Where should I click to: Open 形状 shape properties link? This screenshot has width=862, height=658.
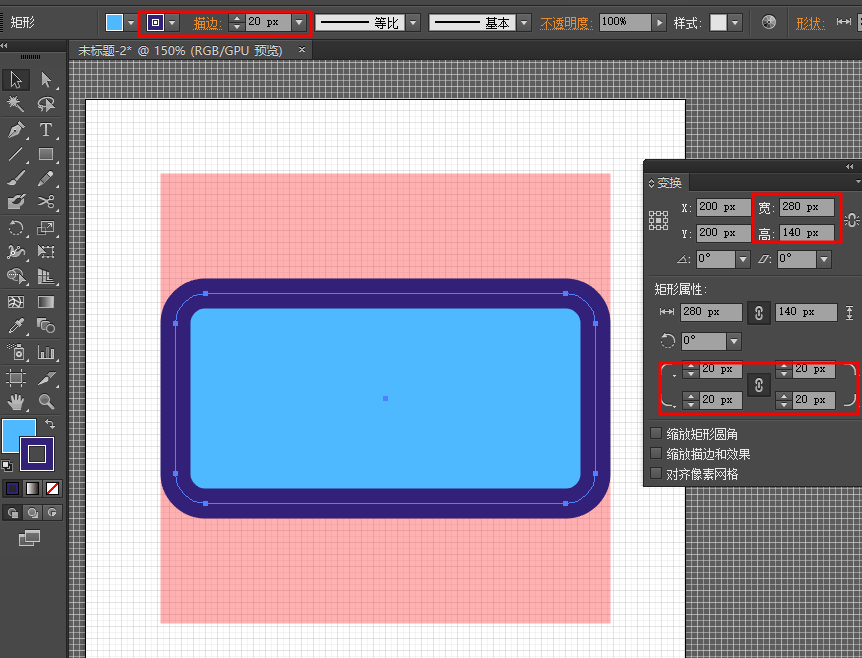[810, 23]
